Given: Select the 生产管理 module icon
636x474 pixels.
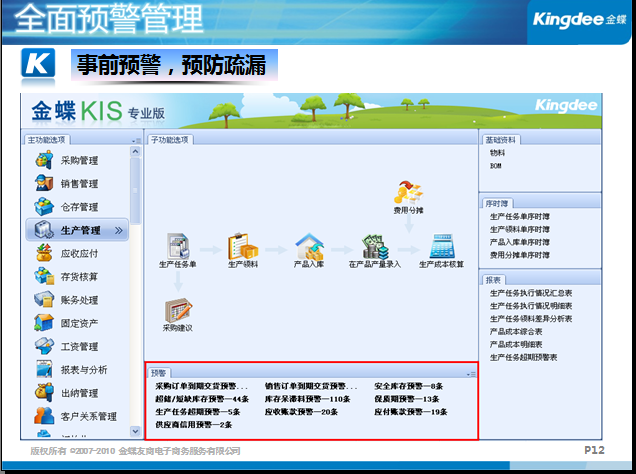Looking at the screenshot, I should (44, 229).
